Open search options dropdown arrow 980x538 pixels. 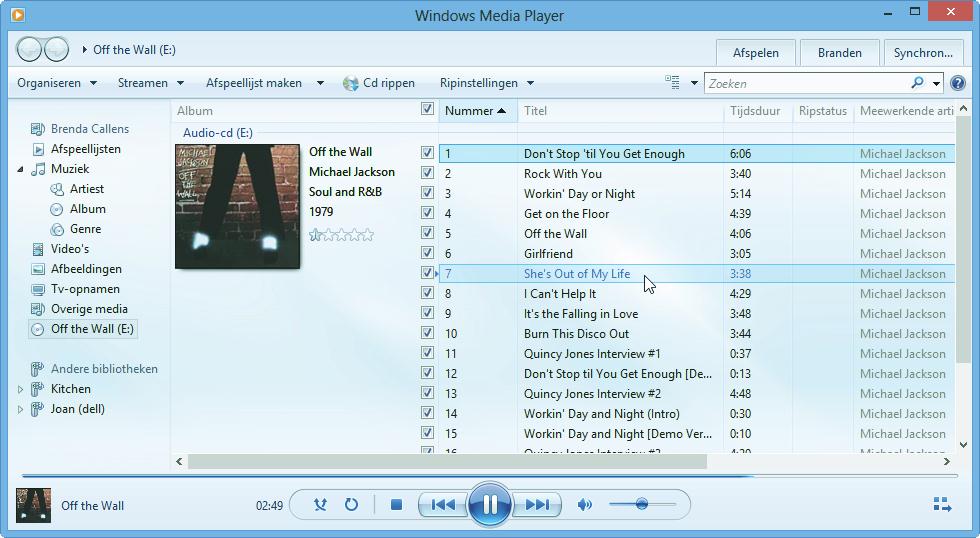coord(936,83)
